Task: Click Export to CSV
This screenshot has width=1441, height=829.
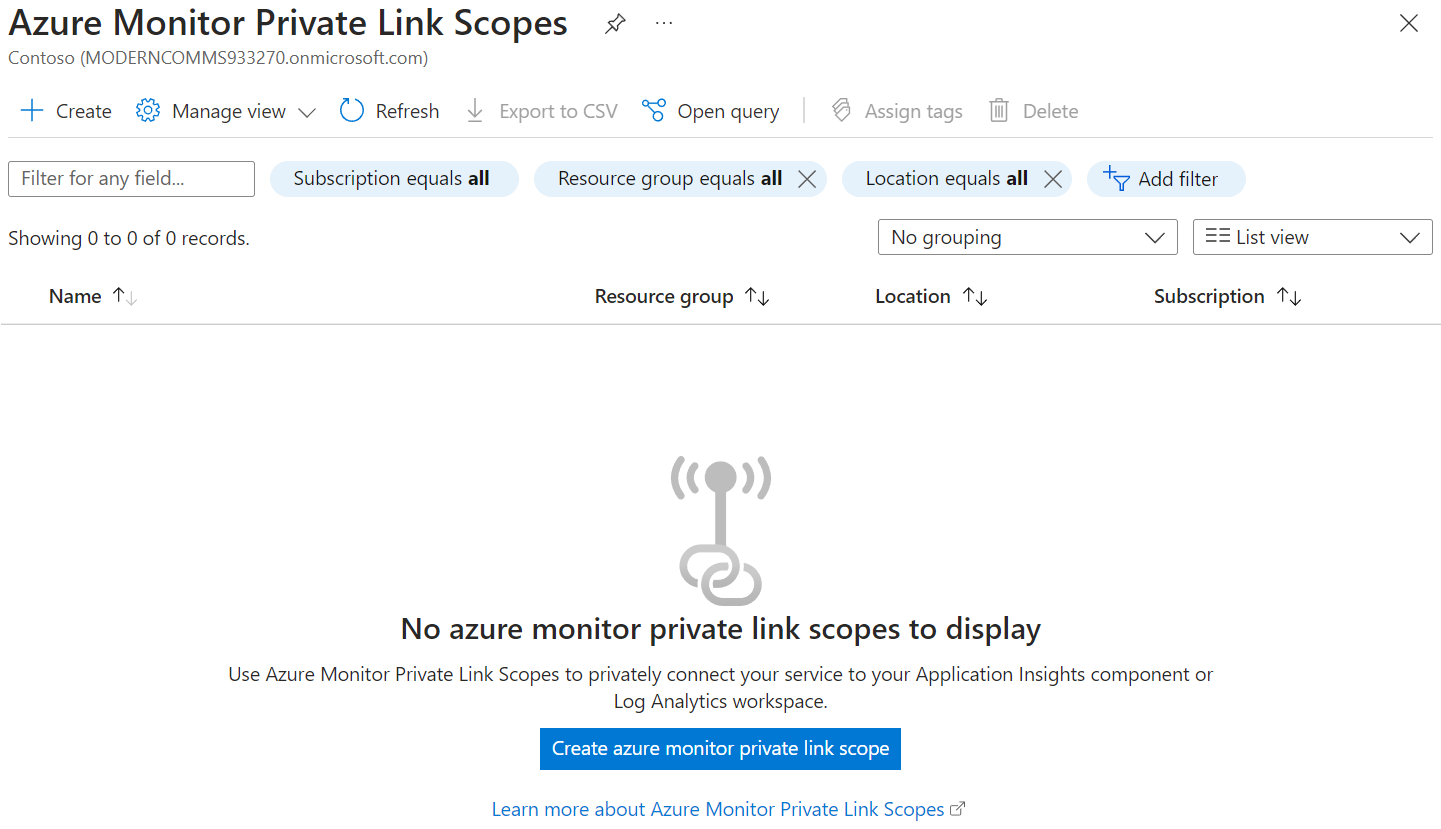Action: pyautogui.click(x=542, y=111)
